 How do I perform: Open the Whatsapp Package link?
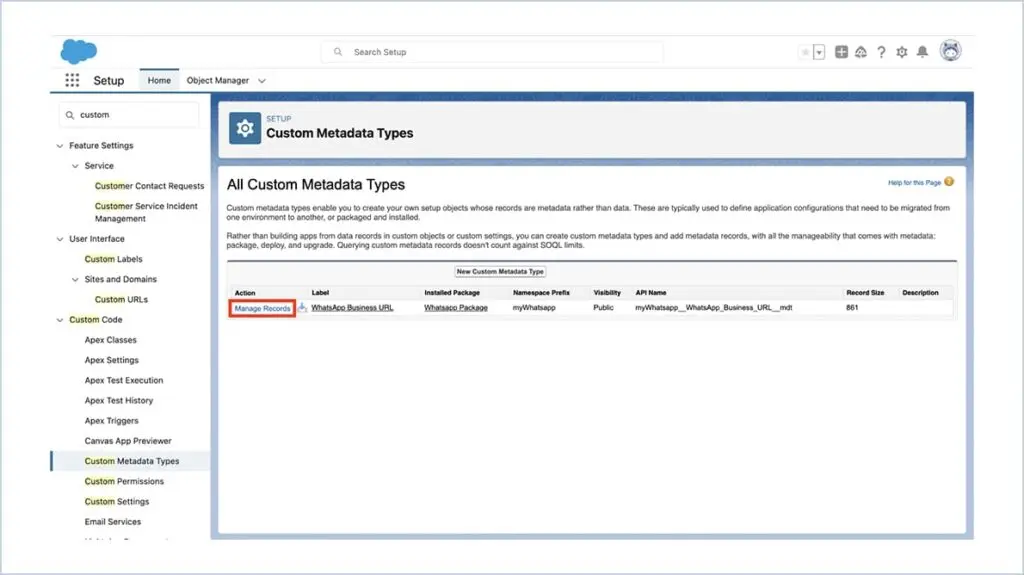click(x=456, y=308)
